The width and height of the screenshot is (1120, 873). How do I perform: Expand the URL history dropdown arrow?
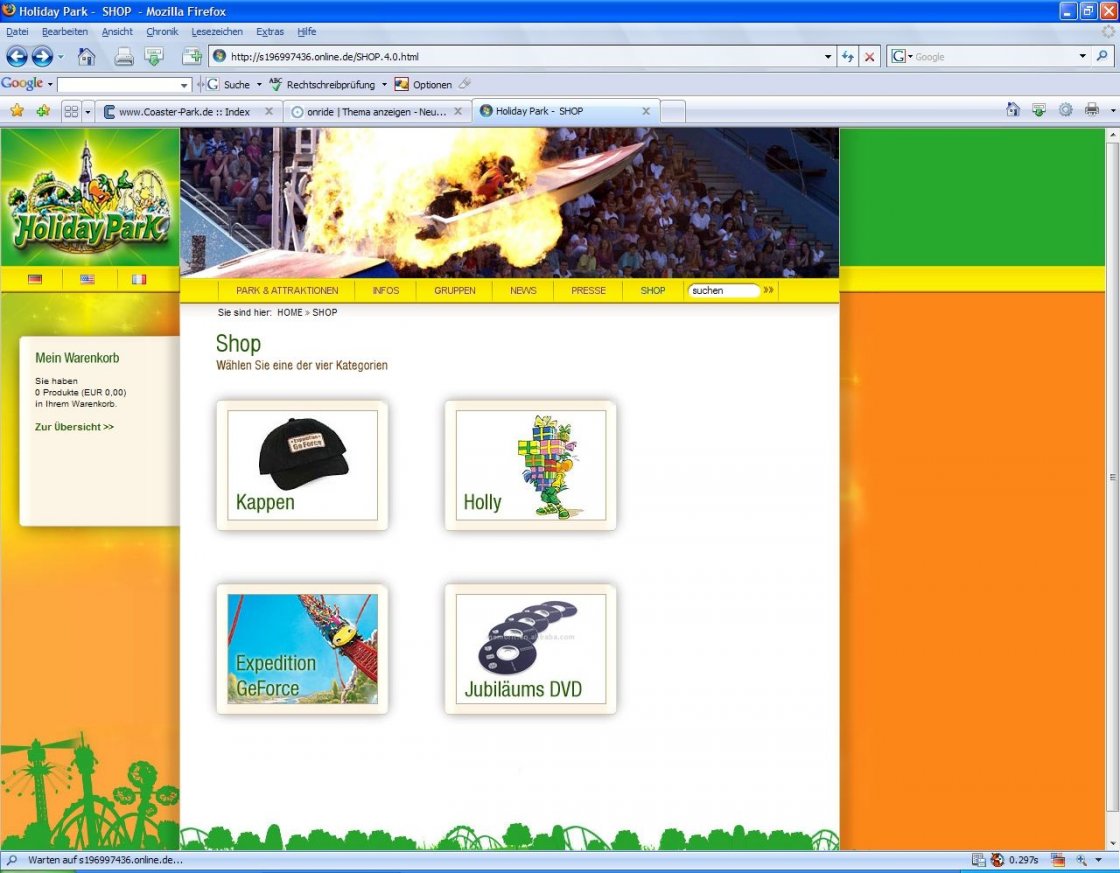(828, 56)
